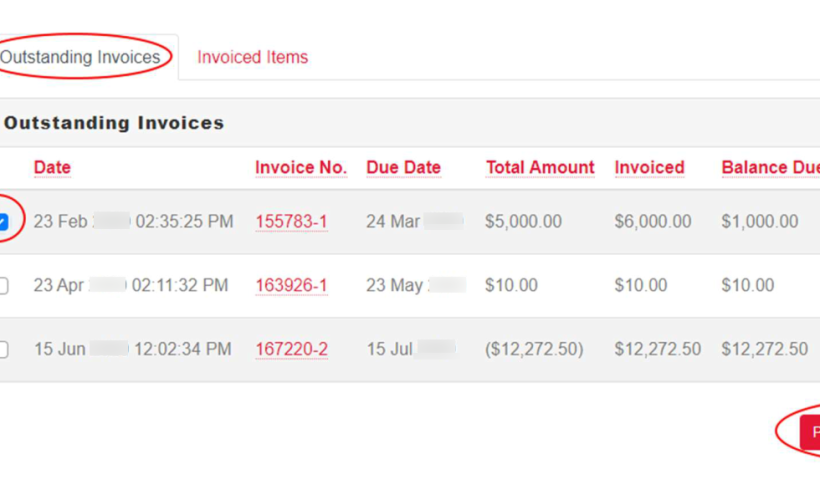
Task: Select the ($12,272.50) total amount cell
Action: (x=534, y=349)
